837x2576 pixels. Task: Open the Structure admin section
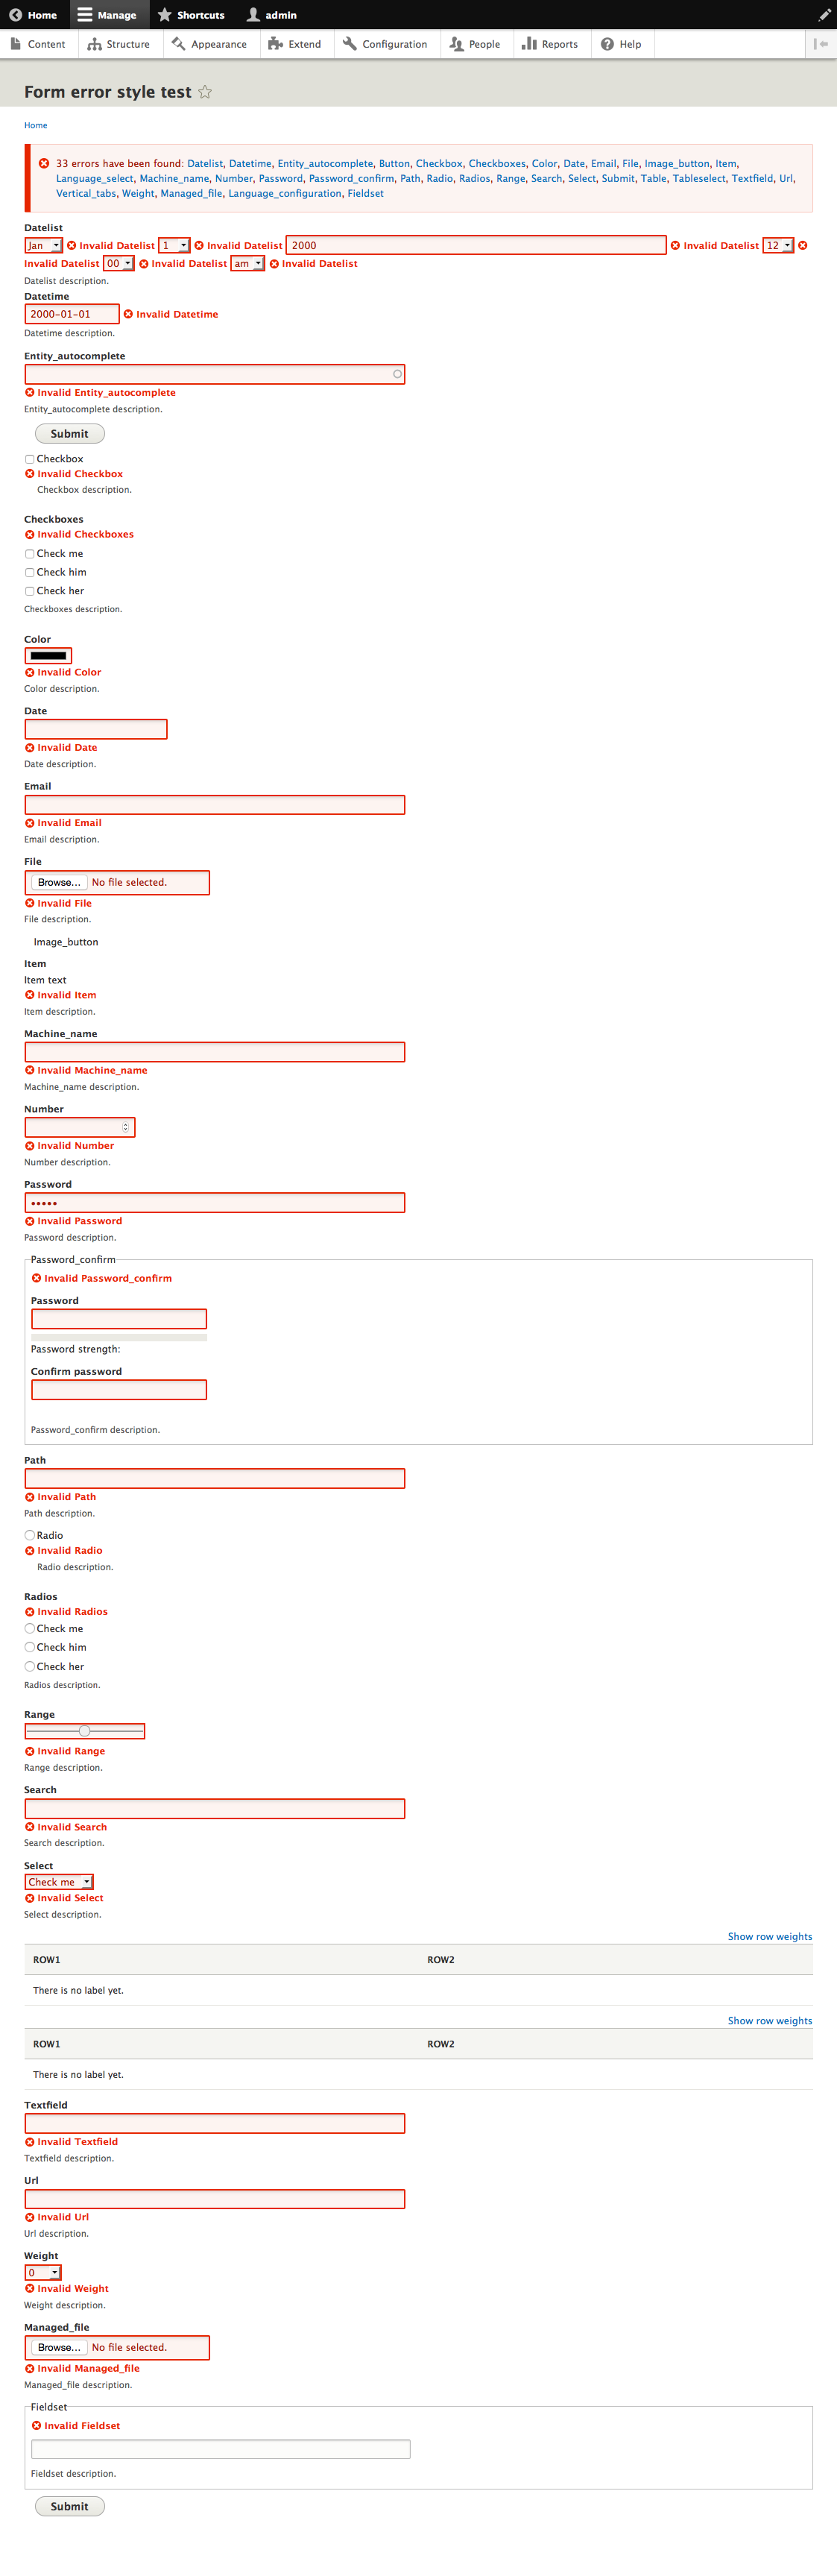119,44
